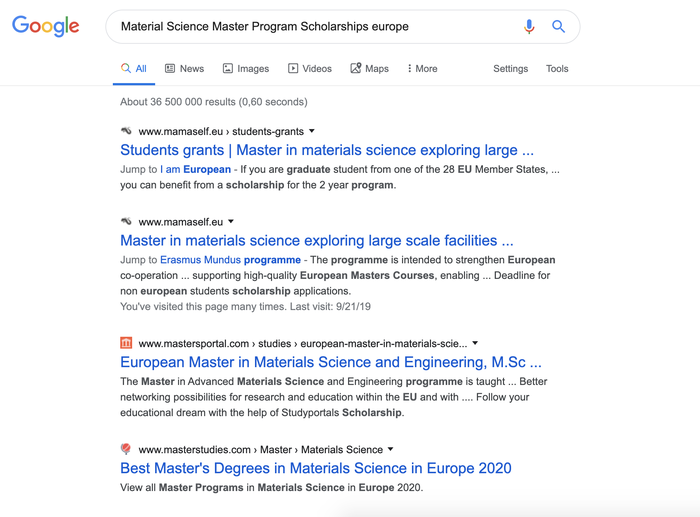Click the masterstudies.com favicon icon
The height and width of the screenshot is (517, 700).
pos(126,449)
